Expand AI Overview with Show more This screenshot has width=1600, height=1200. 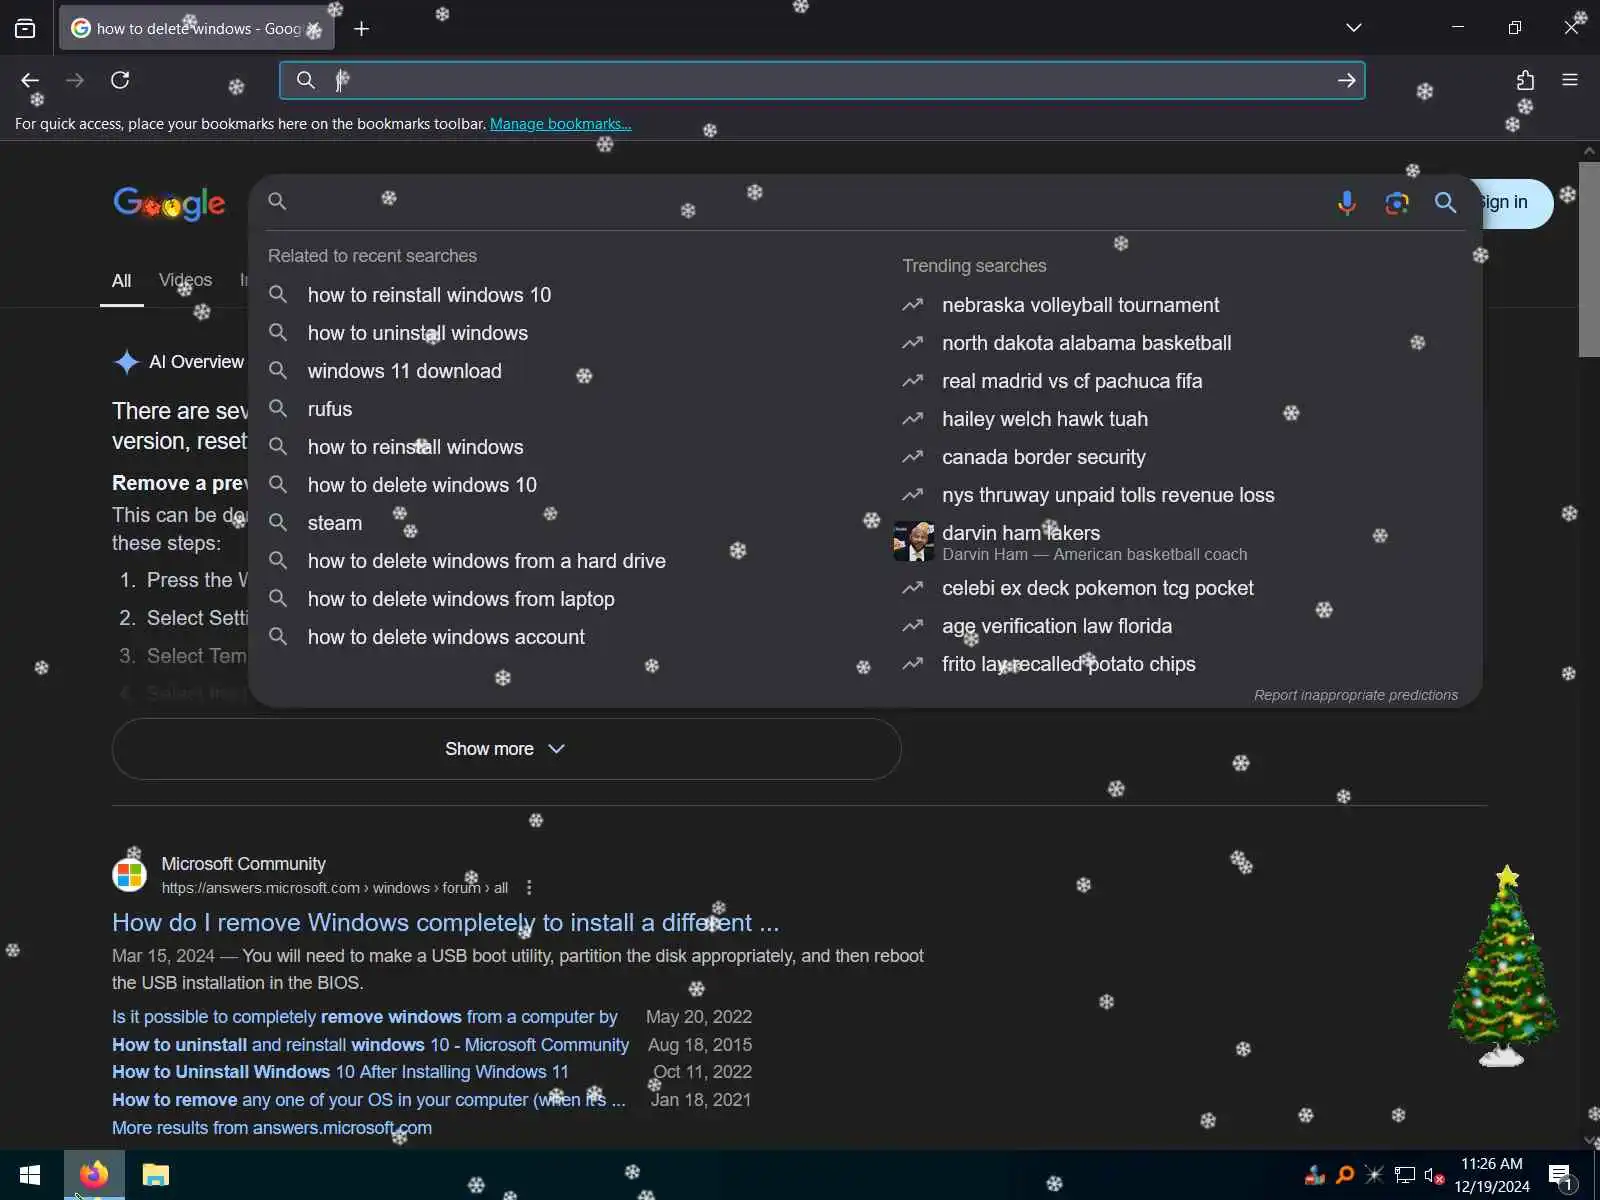[506, 749]
